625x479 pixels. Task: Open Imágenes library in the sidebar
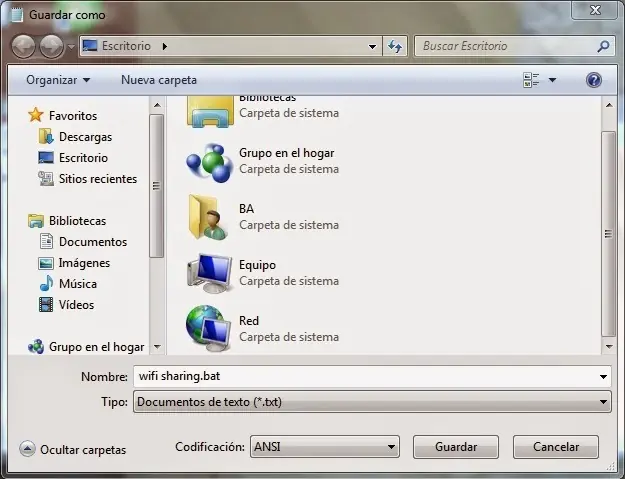(84, 263)
